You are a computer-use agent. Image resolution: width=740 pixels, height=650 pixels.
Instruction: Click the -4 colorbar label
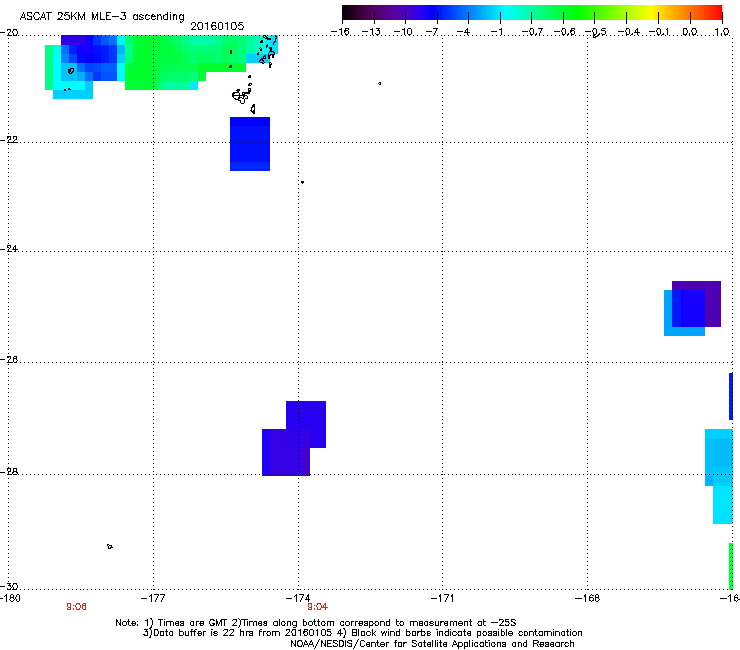pyautogui.click(x=464, y=32)
